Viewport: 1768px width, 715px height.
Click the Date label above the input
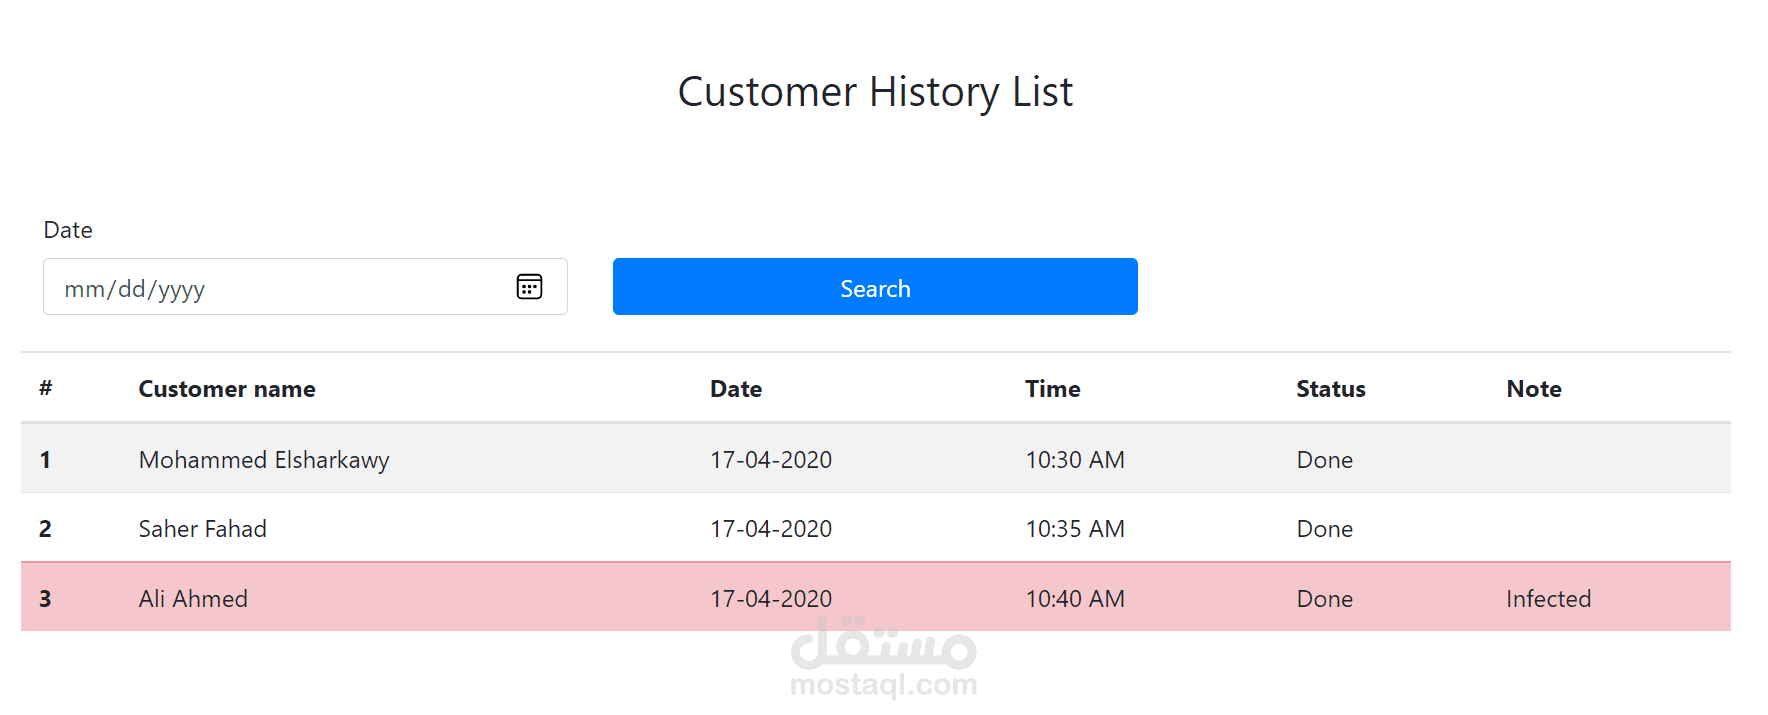(x=68, y=230)
